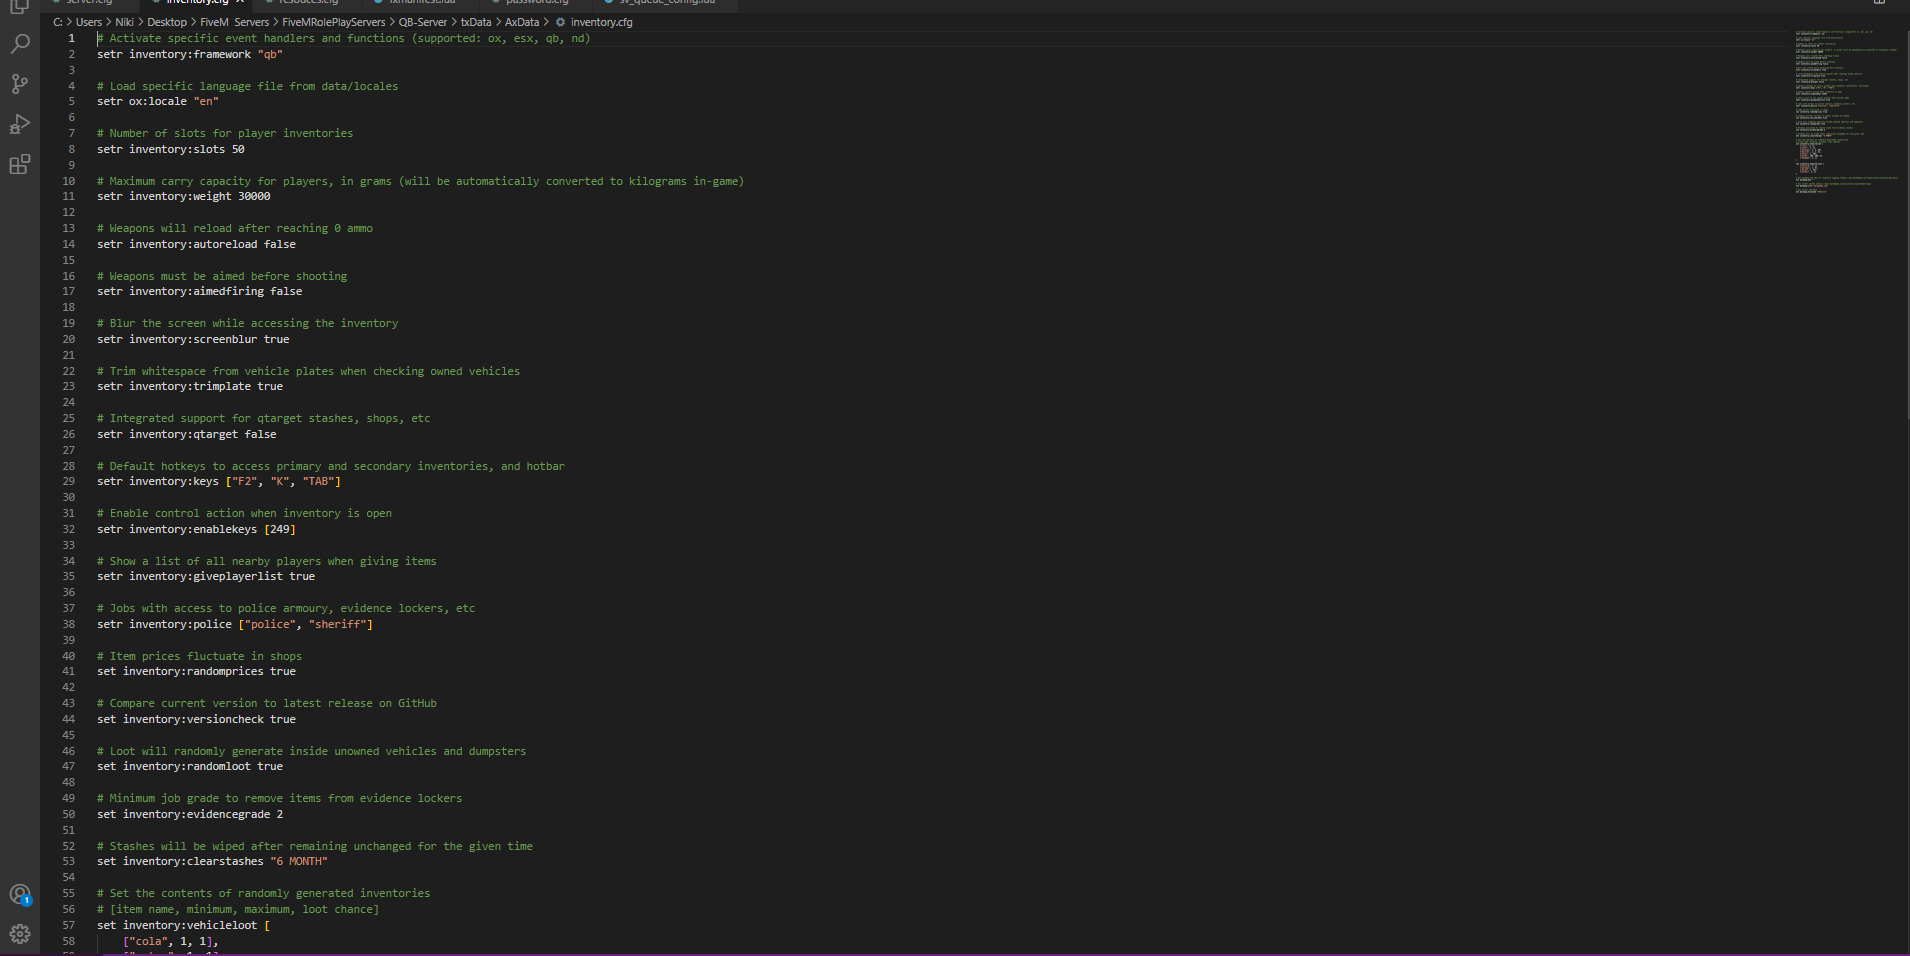Open the Search panel icon

pyautogui.click(x=20, y=43)
